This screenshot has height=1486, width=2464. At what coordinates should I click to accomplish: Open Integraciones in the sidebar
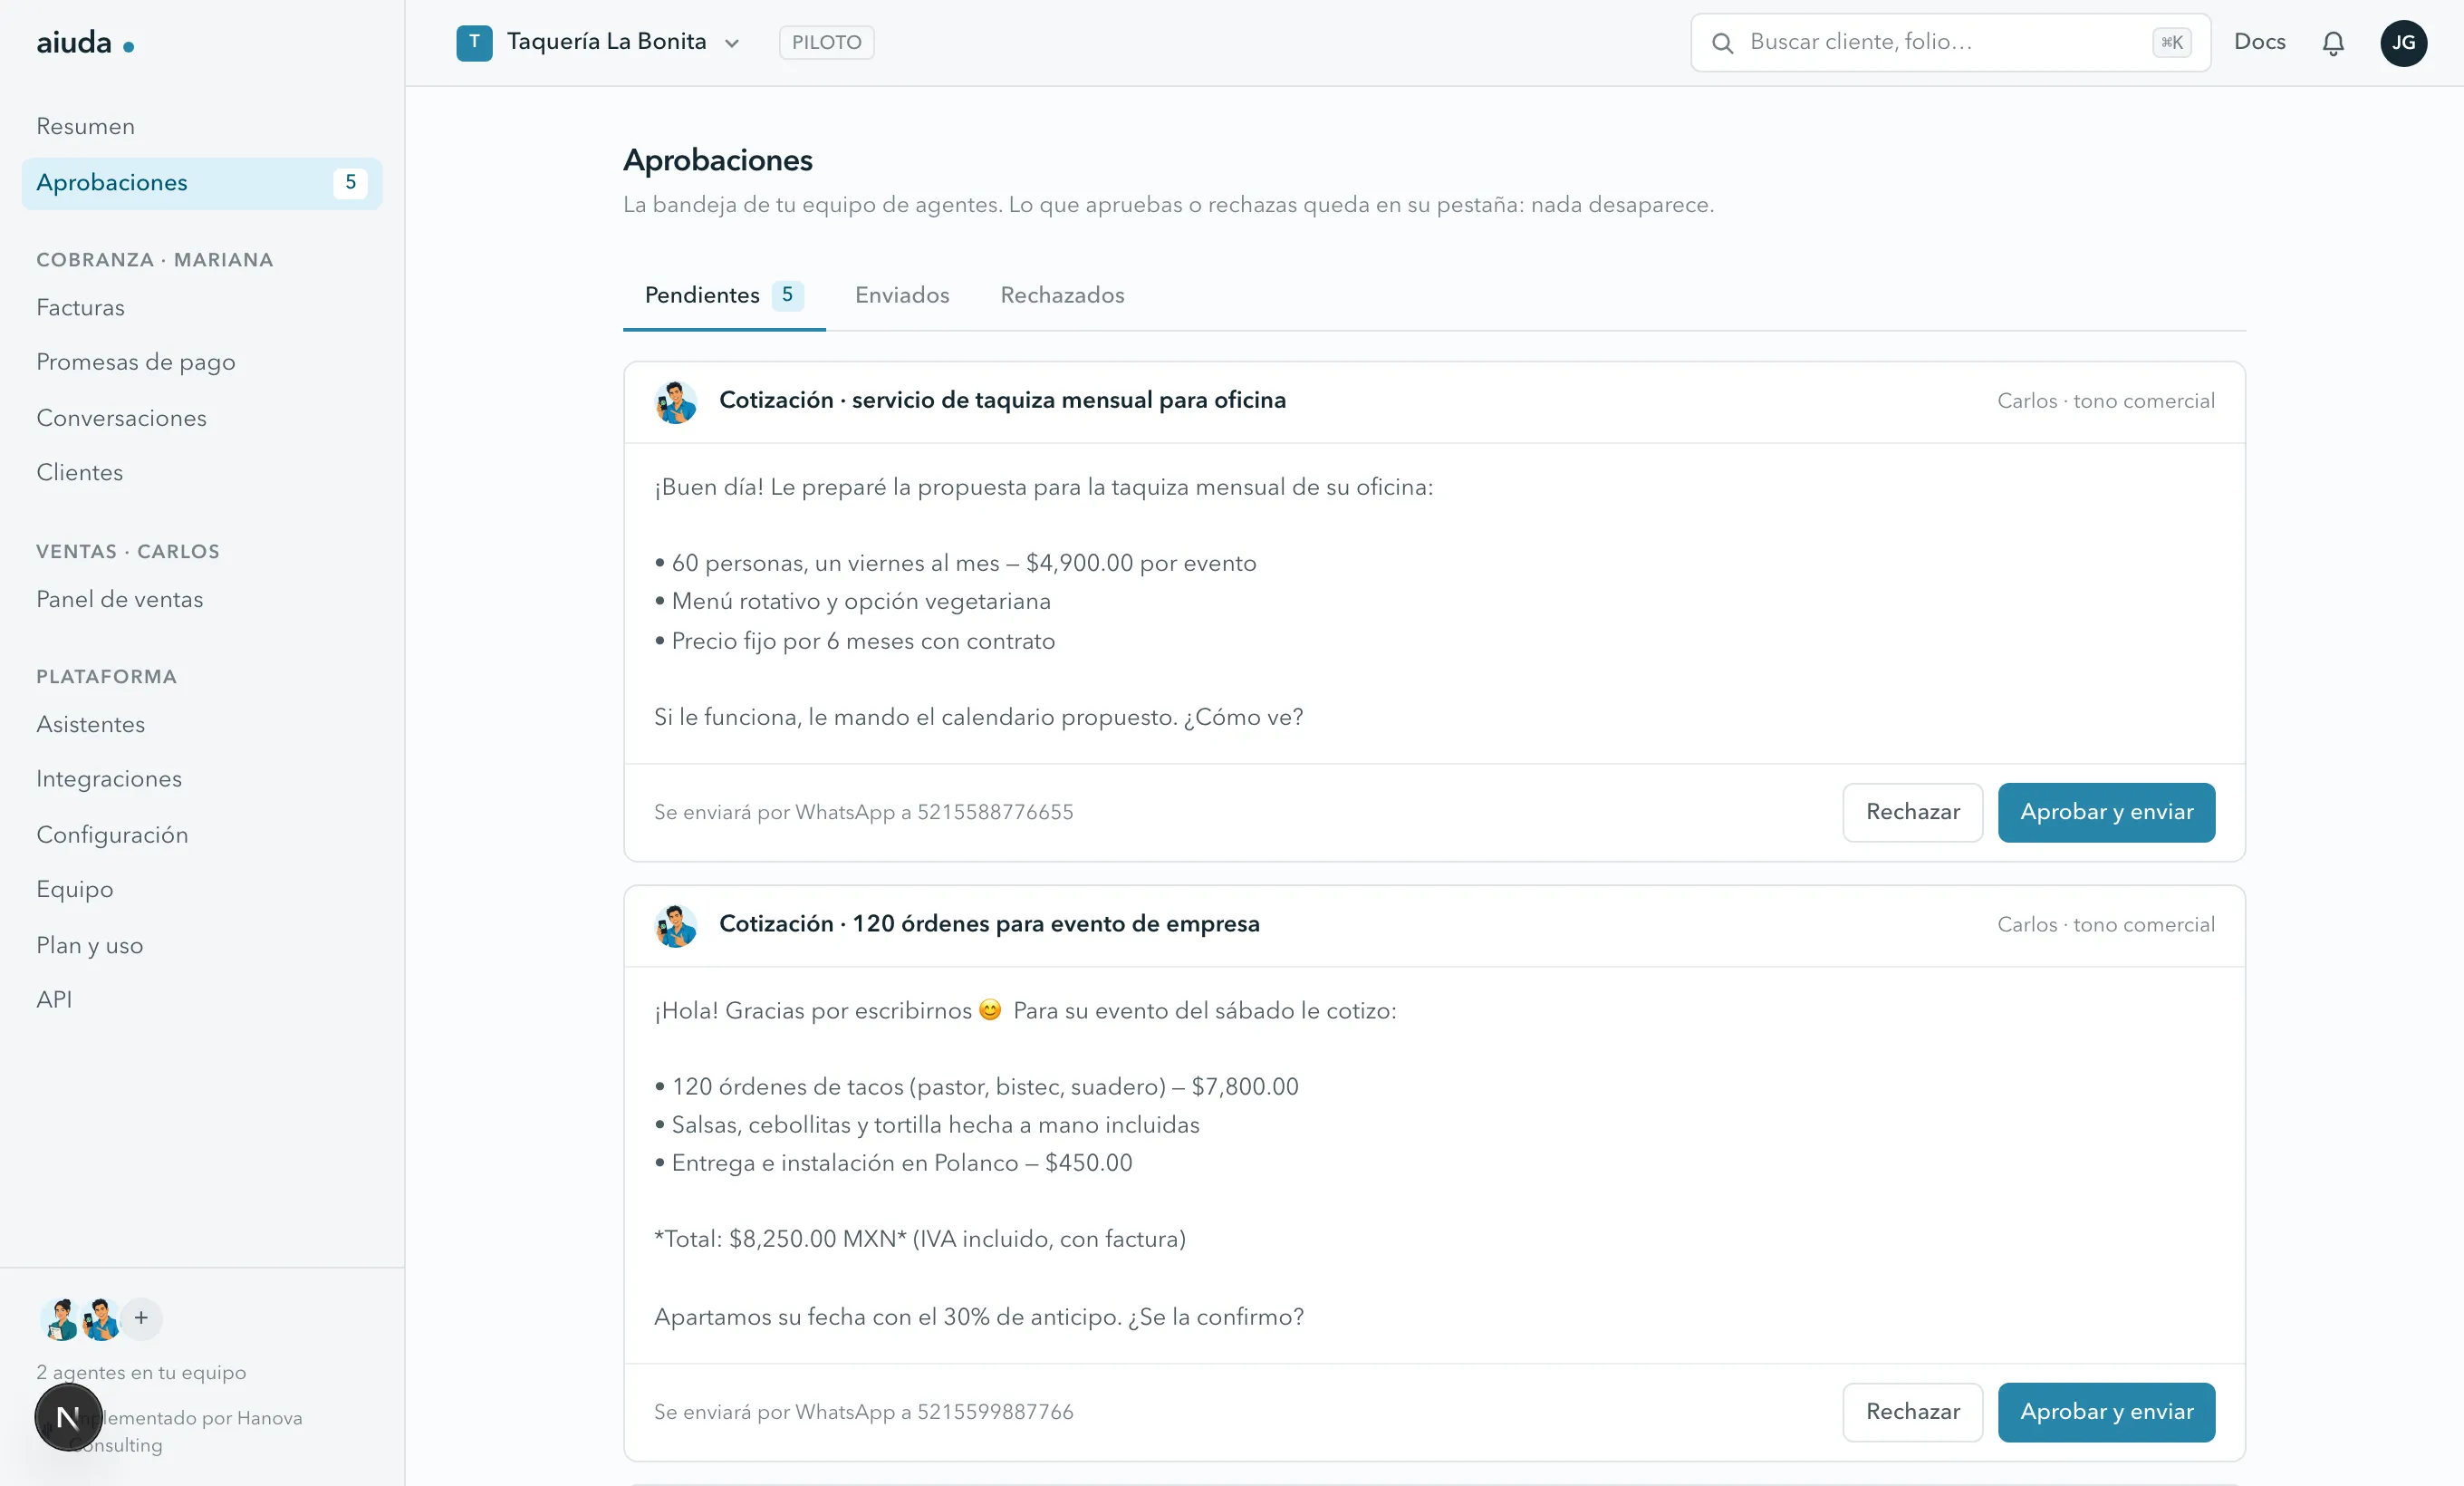point(202,779)
